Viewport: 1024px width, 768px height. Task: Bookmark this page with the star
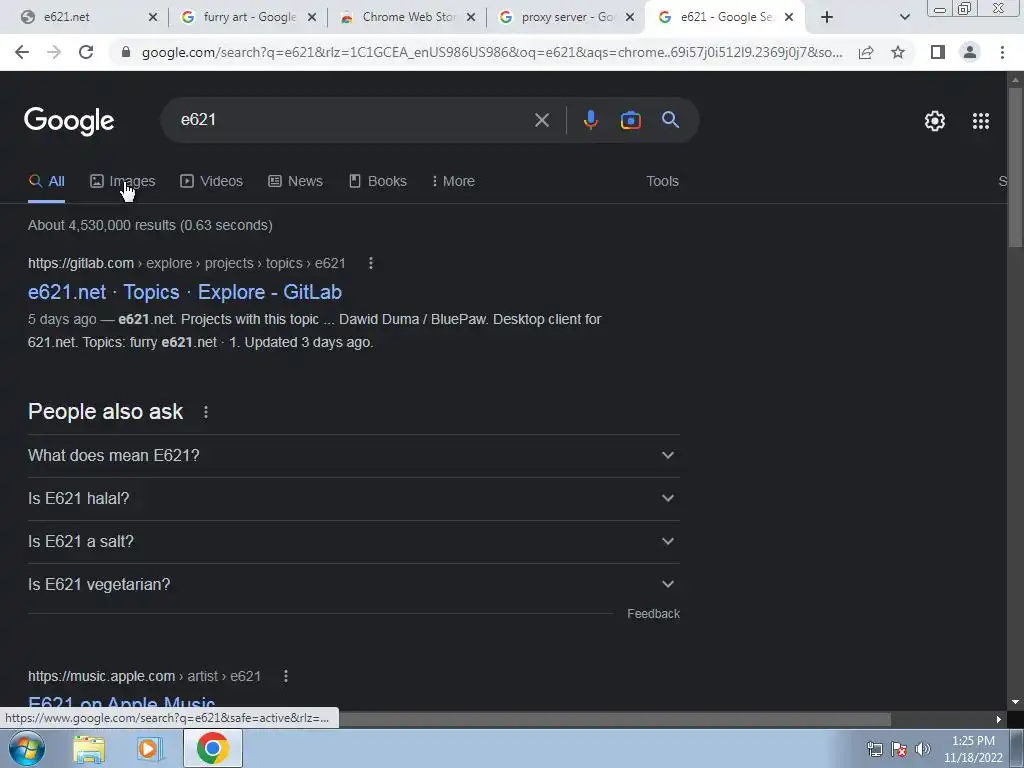[x=898, y=52]
